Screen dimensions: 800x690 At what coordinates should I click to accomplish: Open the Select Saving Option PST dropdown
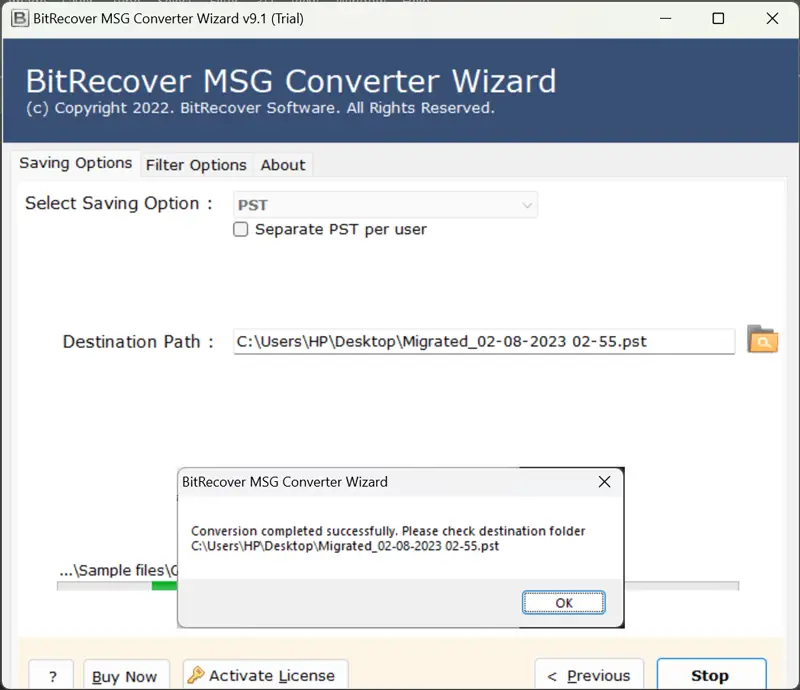[x=385, y=205]
